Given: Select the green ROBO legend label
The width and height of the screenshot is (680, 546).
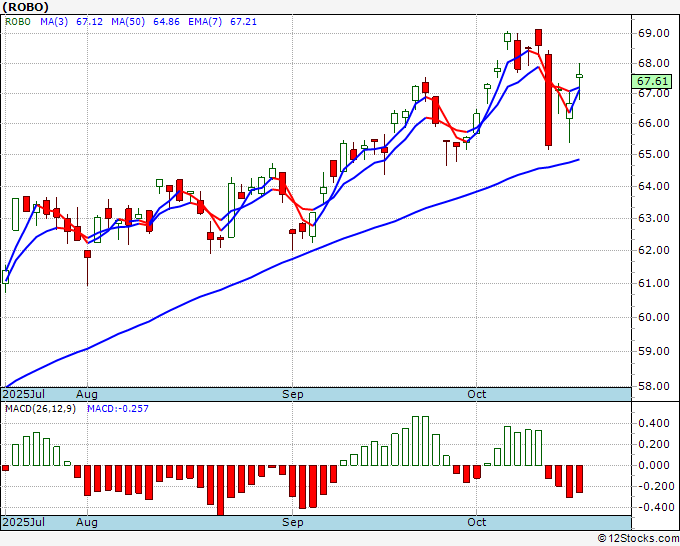Looking at the screenshot, I should [x=18, y=22].
